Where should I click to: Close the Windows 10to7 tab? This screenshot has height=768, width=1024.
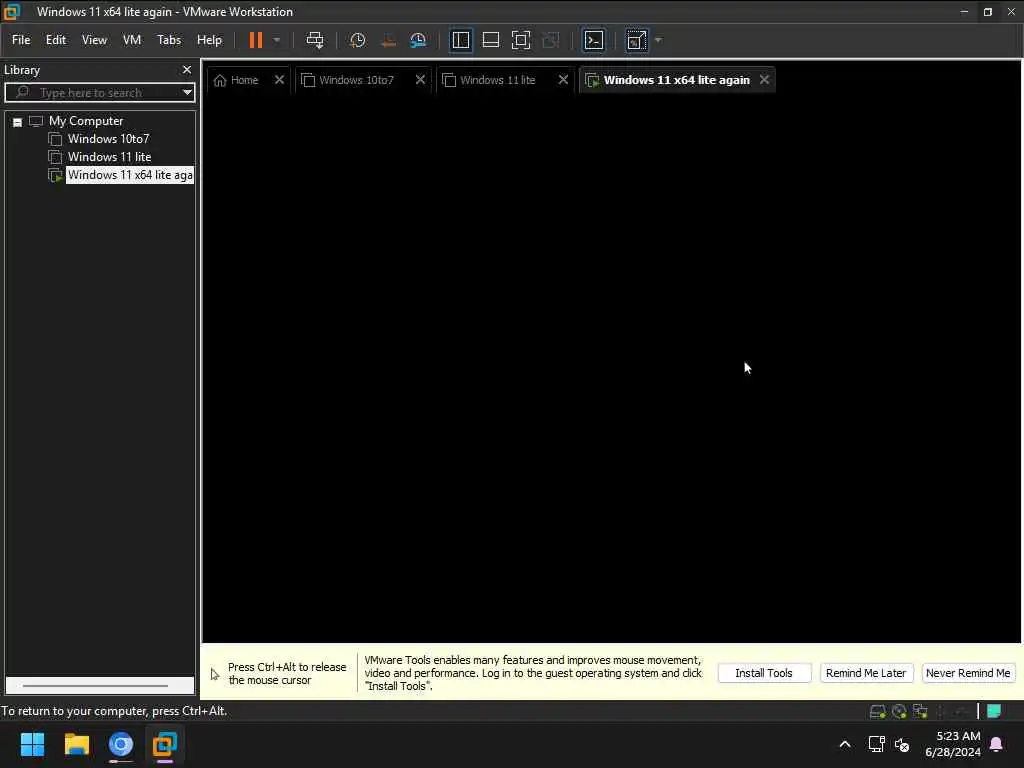coord(421,80)
